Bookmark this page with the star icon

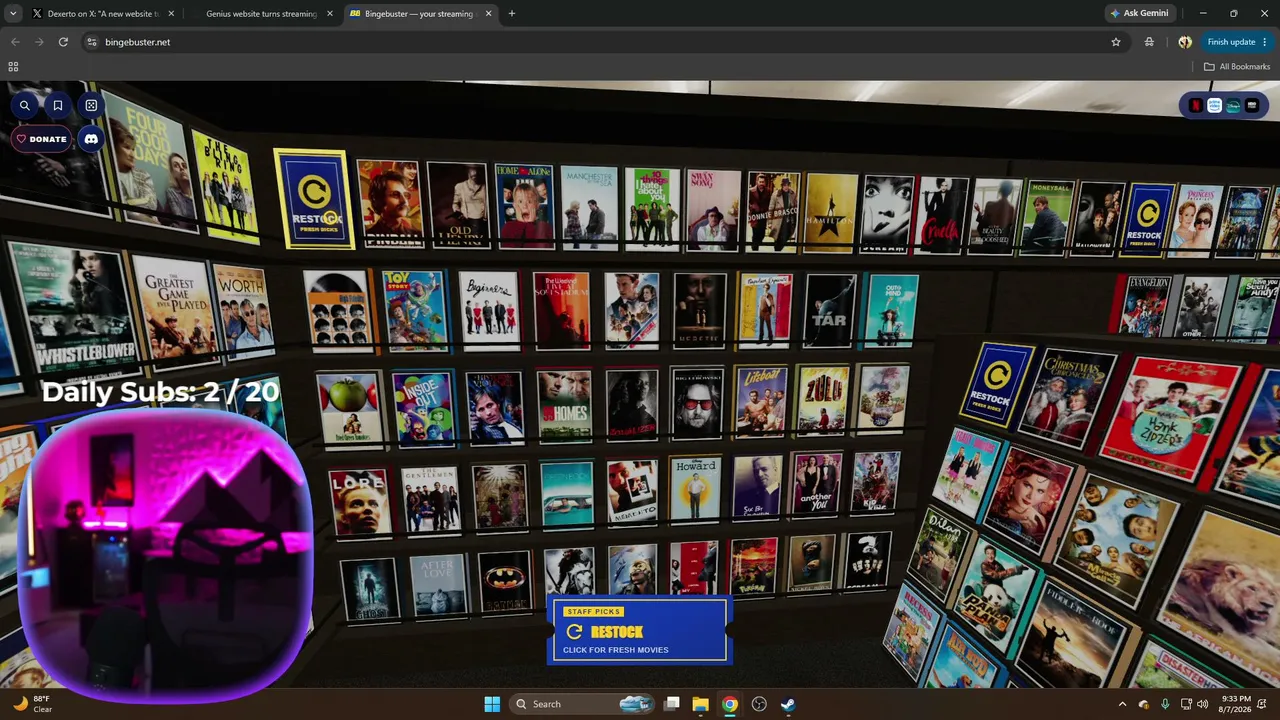click(1116, 42)
